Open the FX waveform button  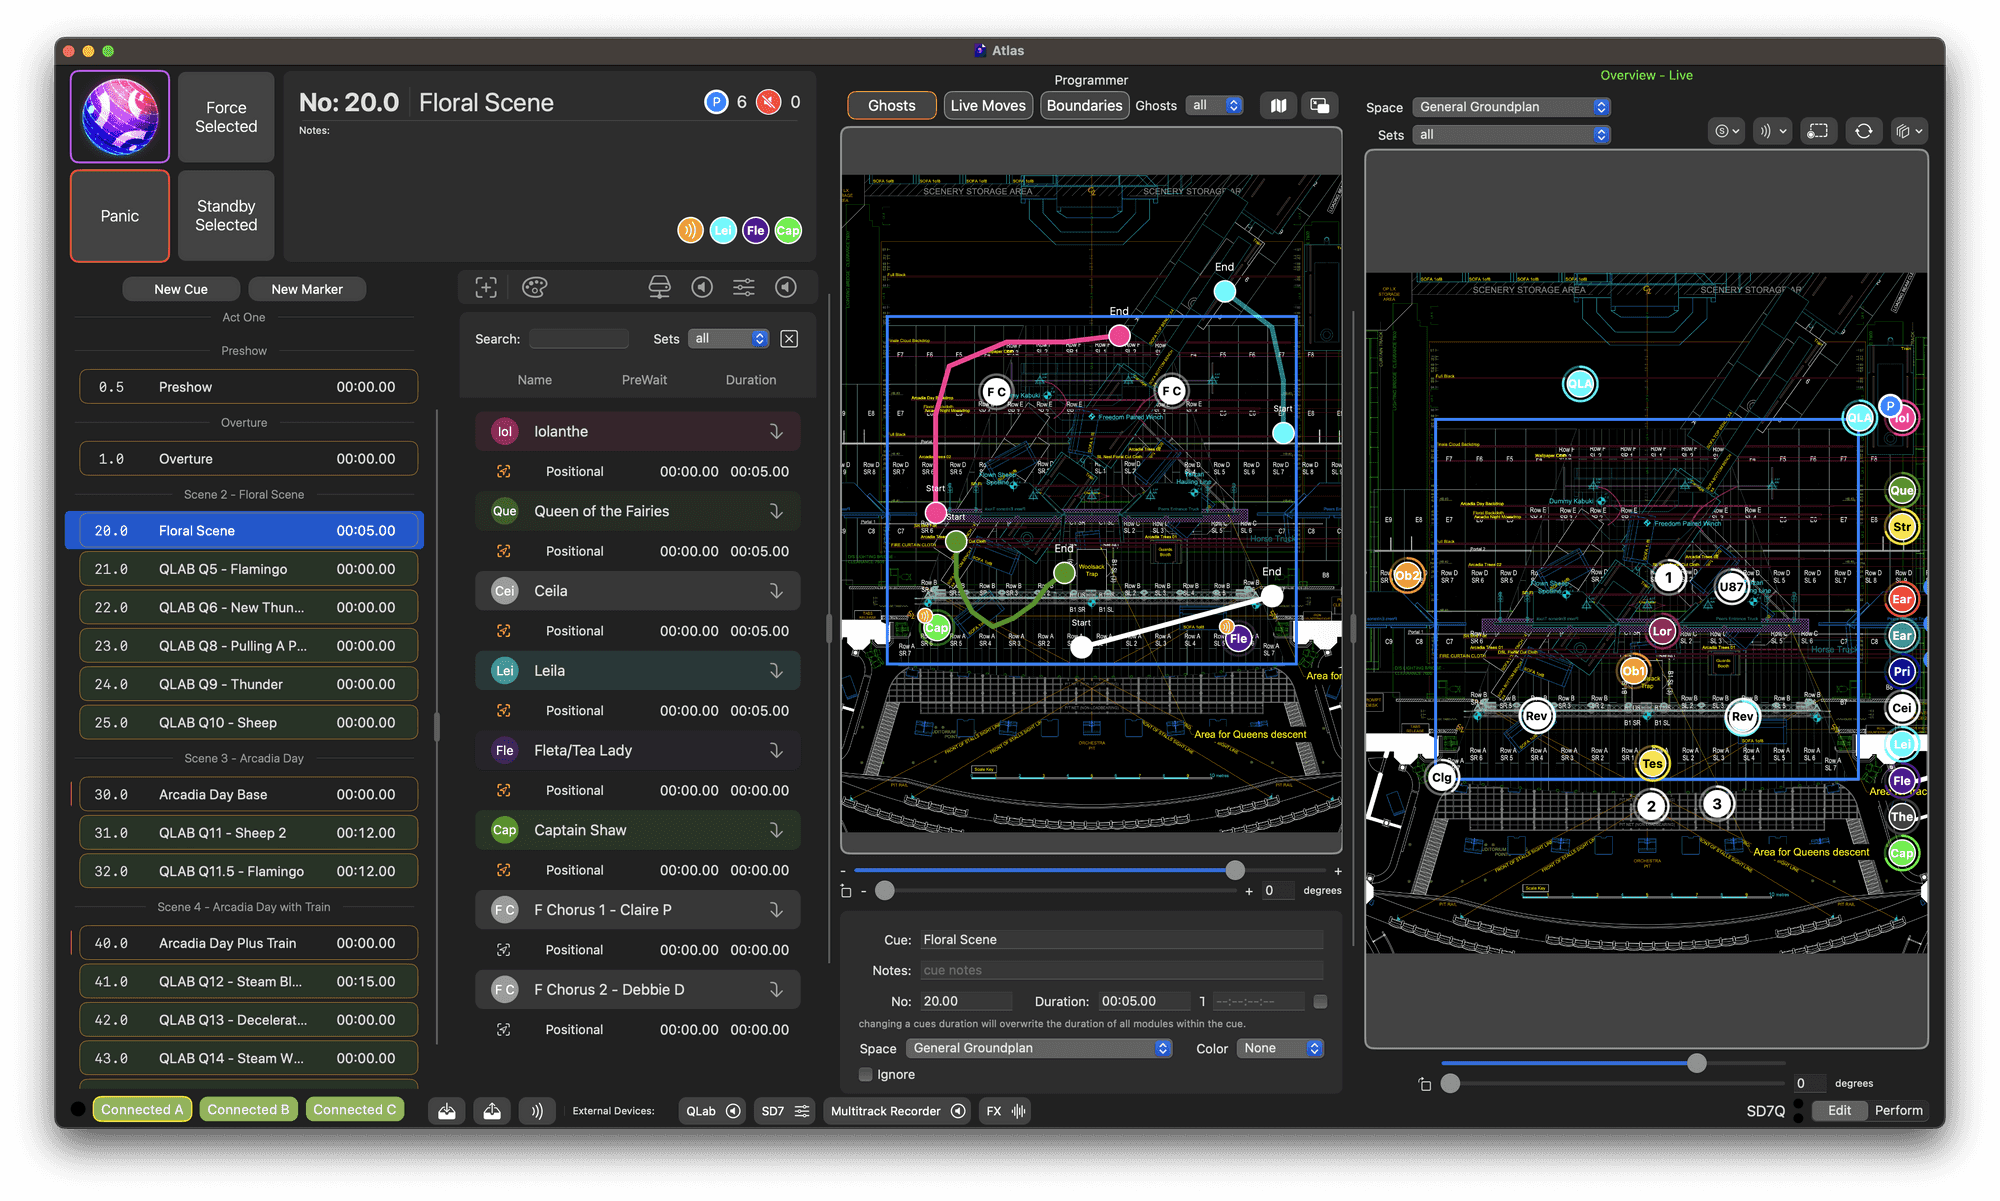point(1005,1111)
